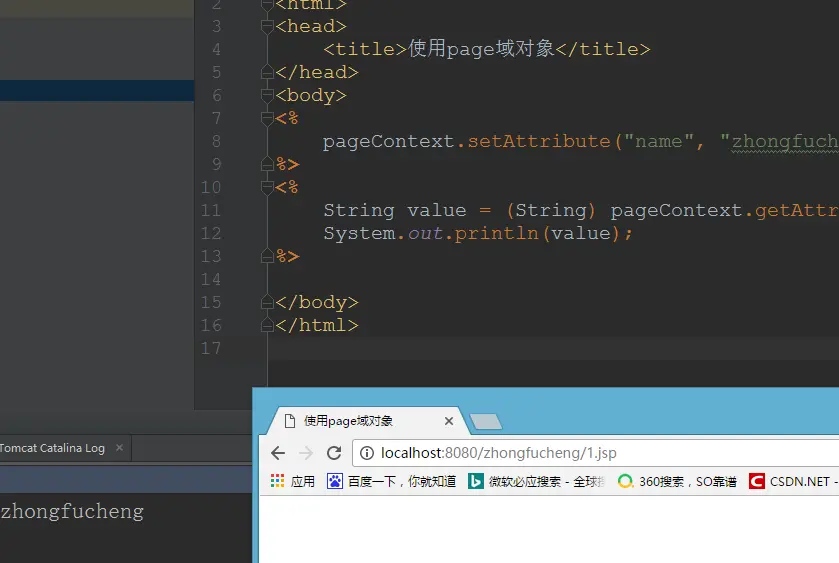Screen dimensions: 839x563
Task: Open the Apps grid bookmark icon
Action: (x=277, y=481)
